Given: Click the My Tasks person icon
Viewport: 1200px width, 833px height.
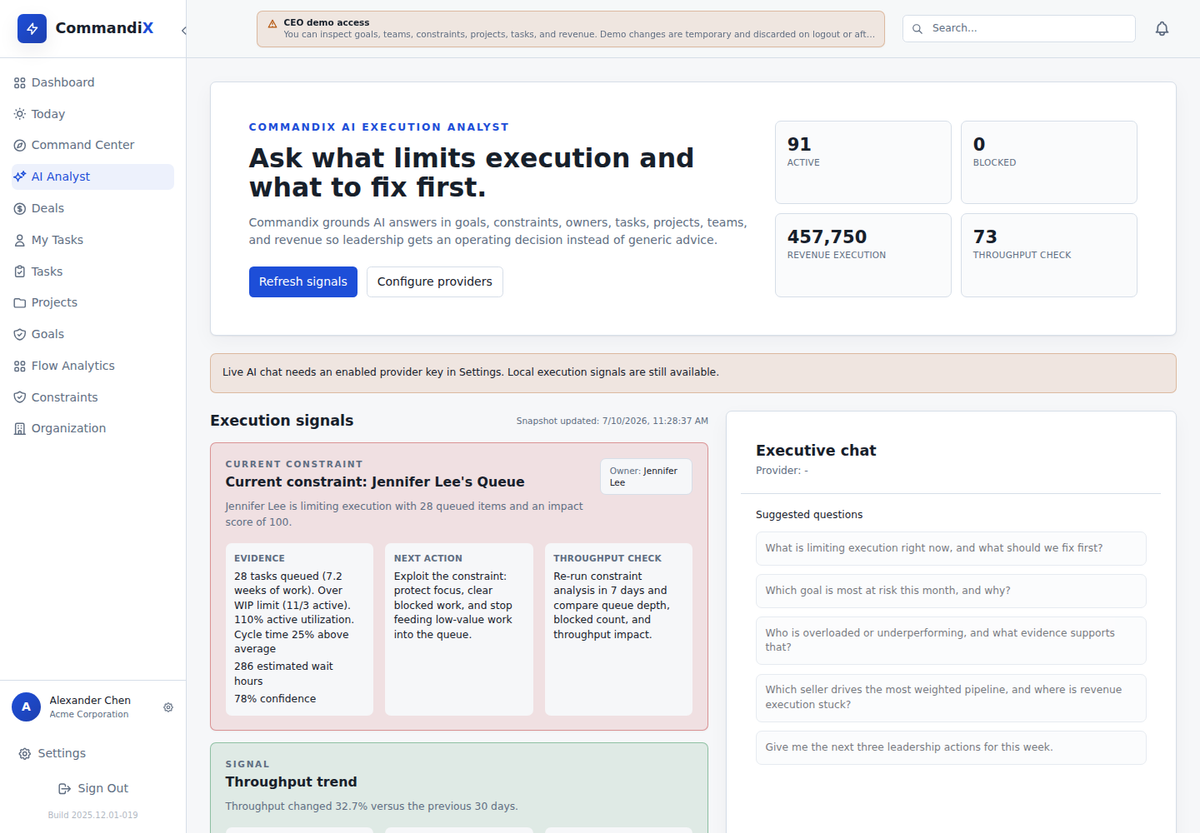Looking at the screenshot, I should (x=19, y=240).
